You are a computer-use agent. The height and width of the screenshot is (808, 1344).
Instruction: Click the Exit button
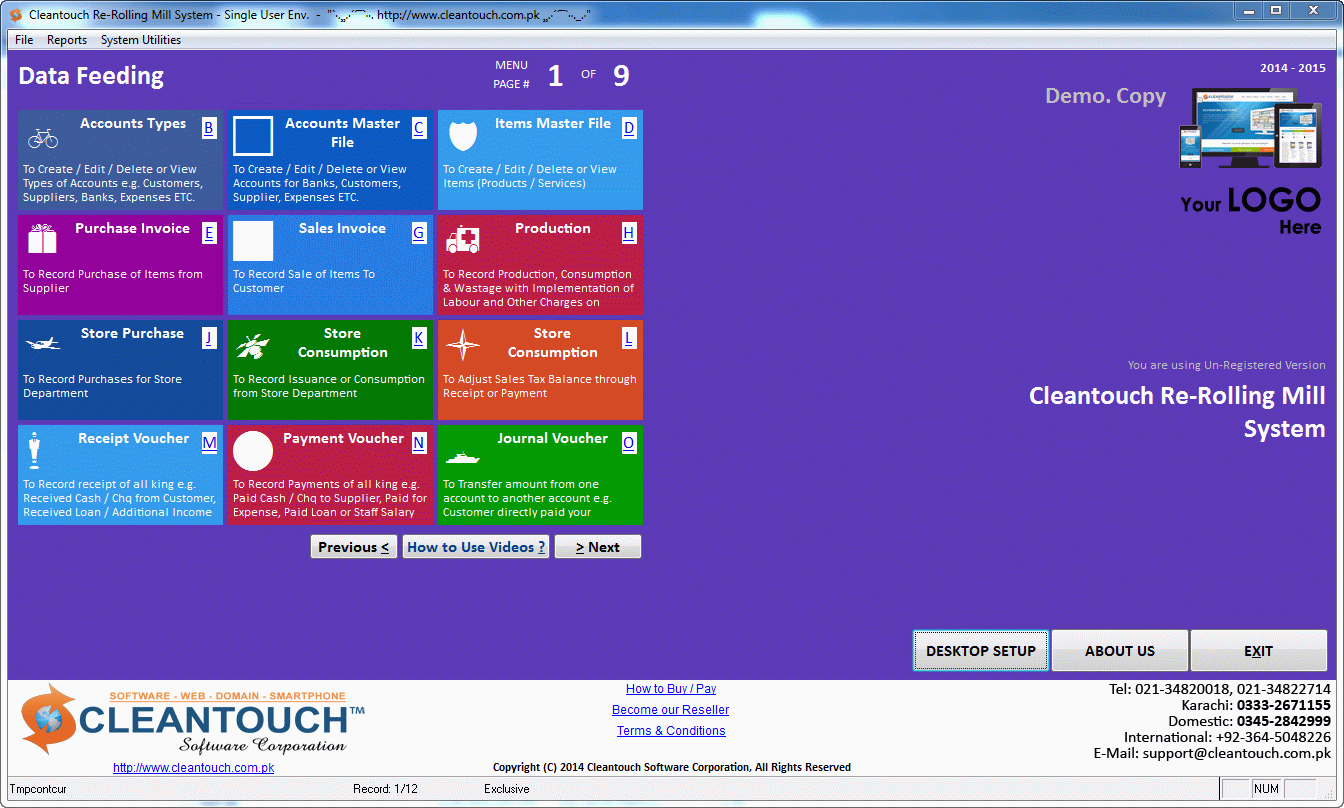1258,651
